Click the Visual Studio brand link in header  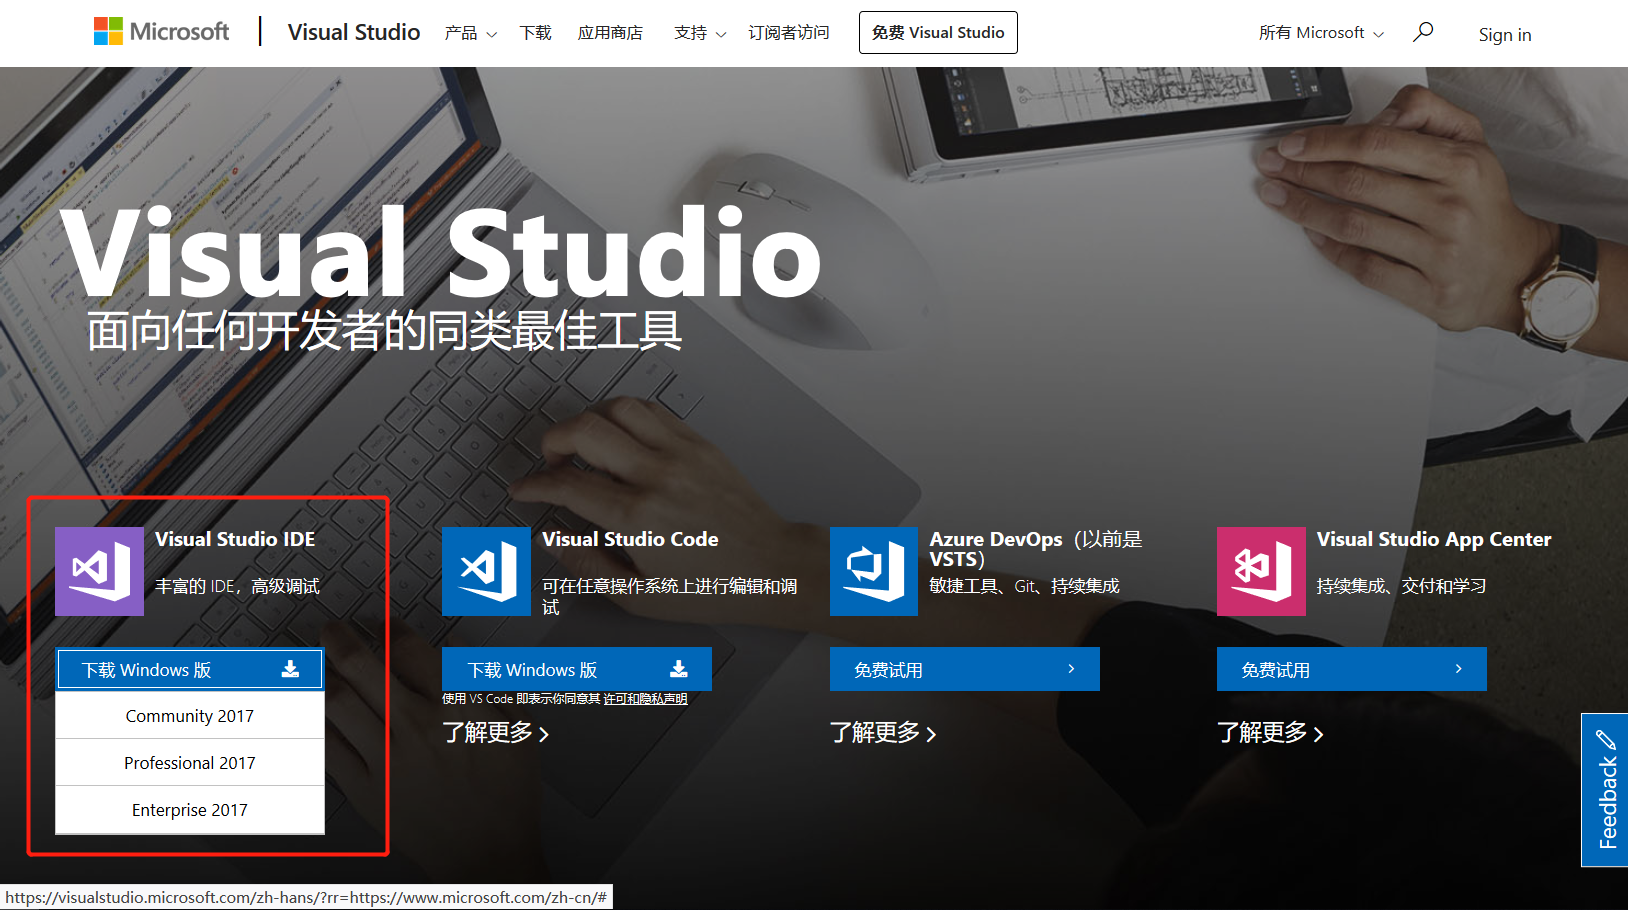354,32
